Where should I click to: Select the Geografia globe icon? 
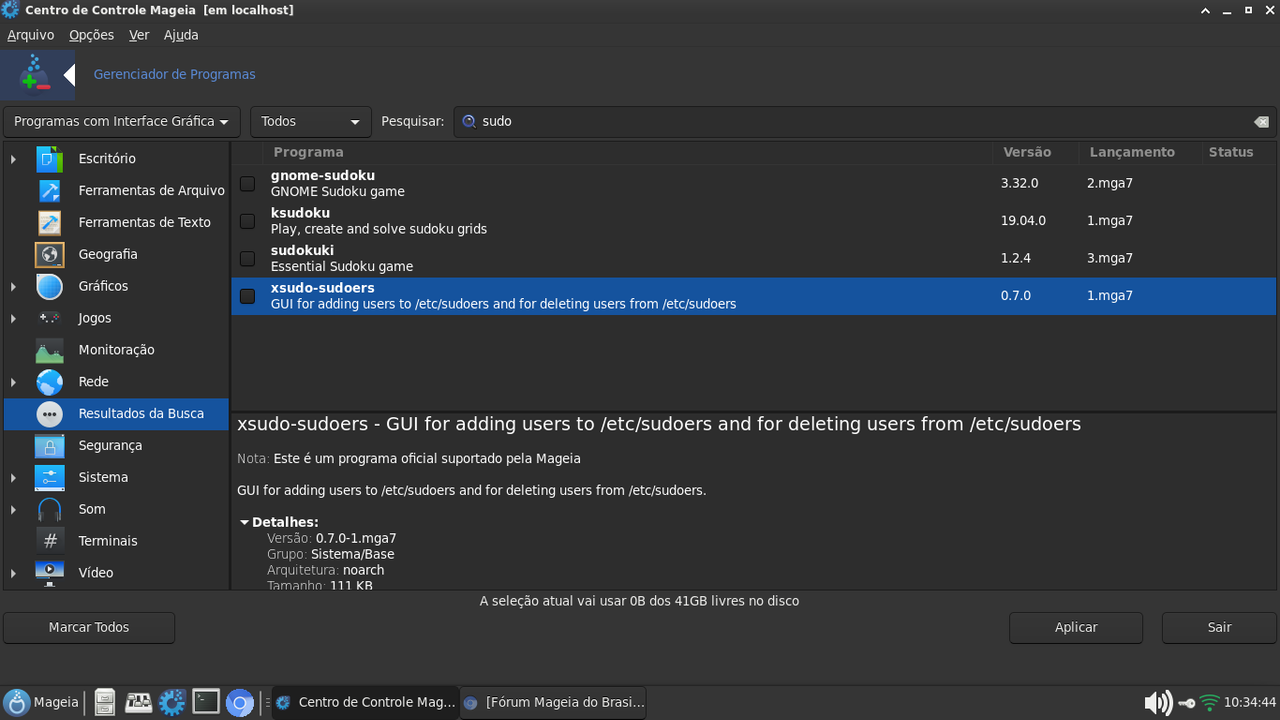click(49, 255)
